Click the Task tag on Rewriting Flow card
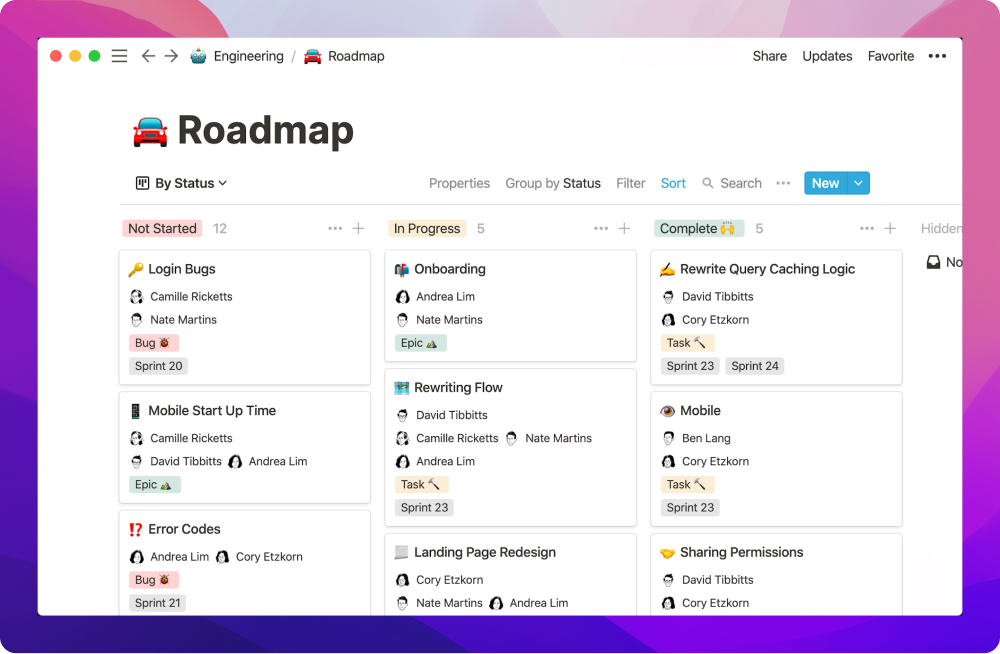 422,485
